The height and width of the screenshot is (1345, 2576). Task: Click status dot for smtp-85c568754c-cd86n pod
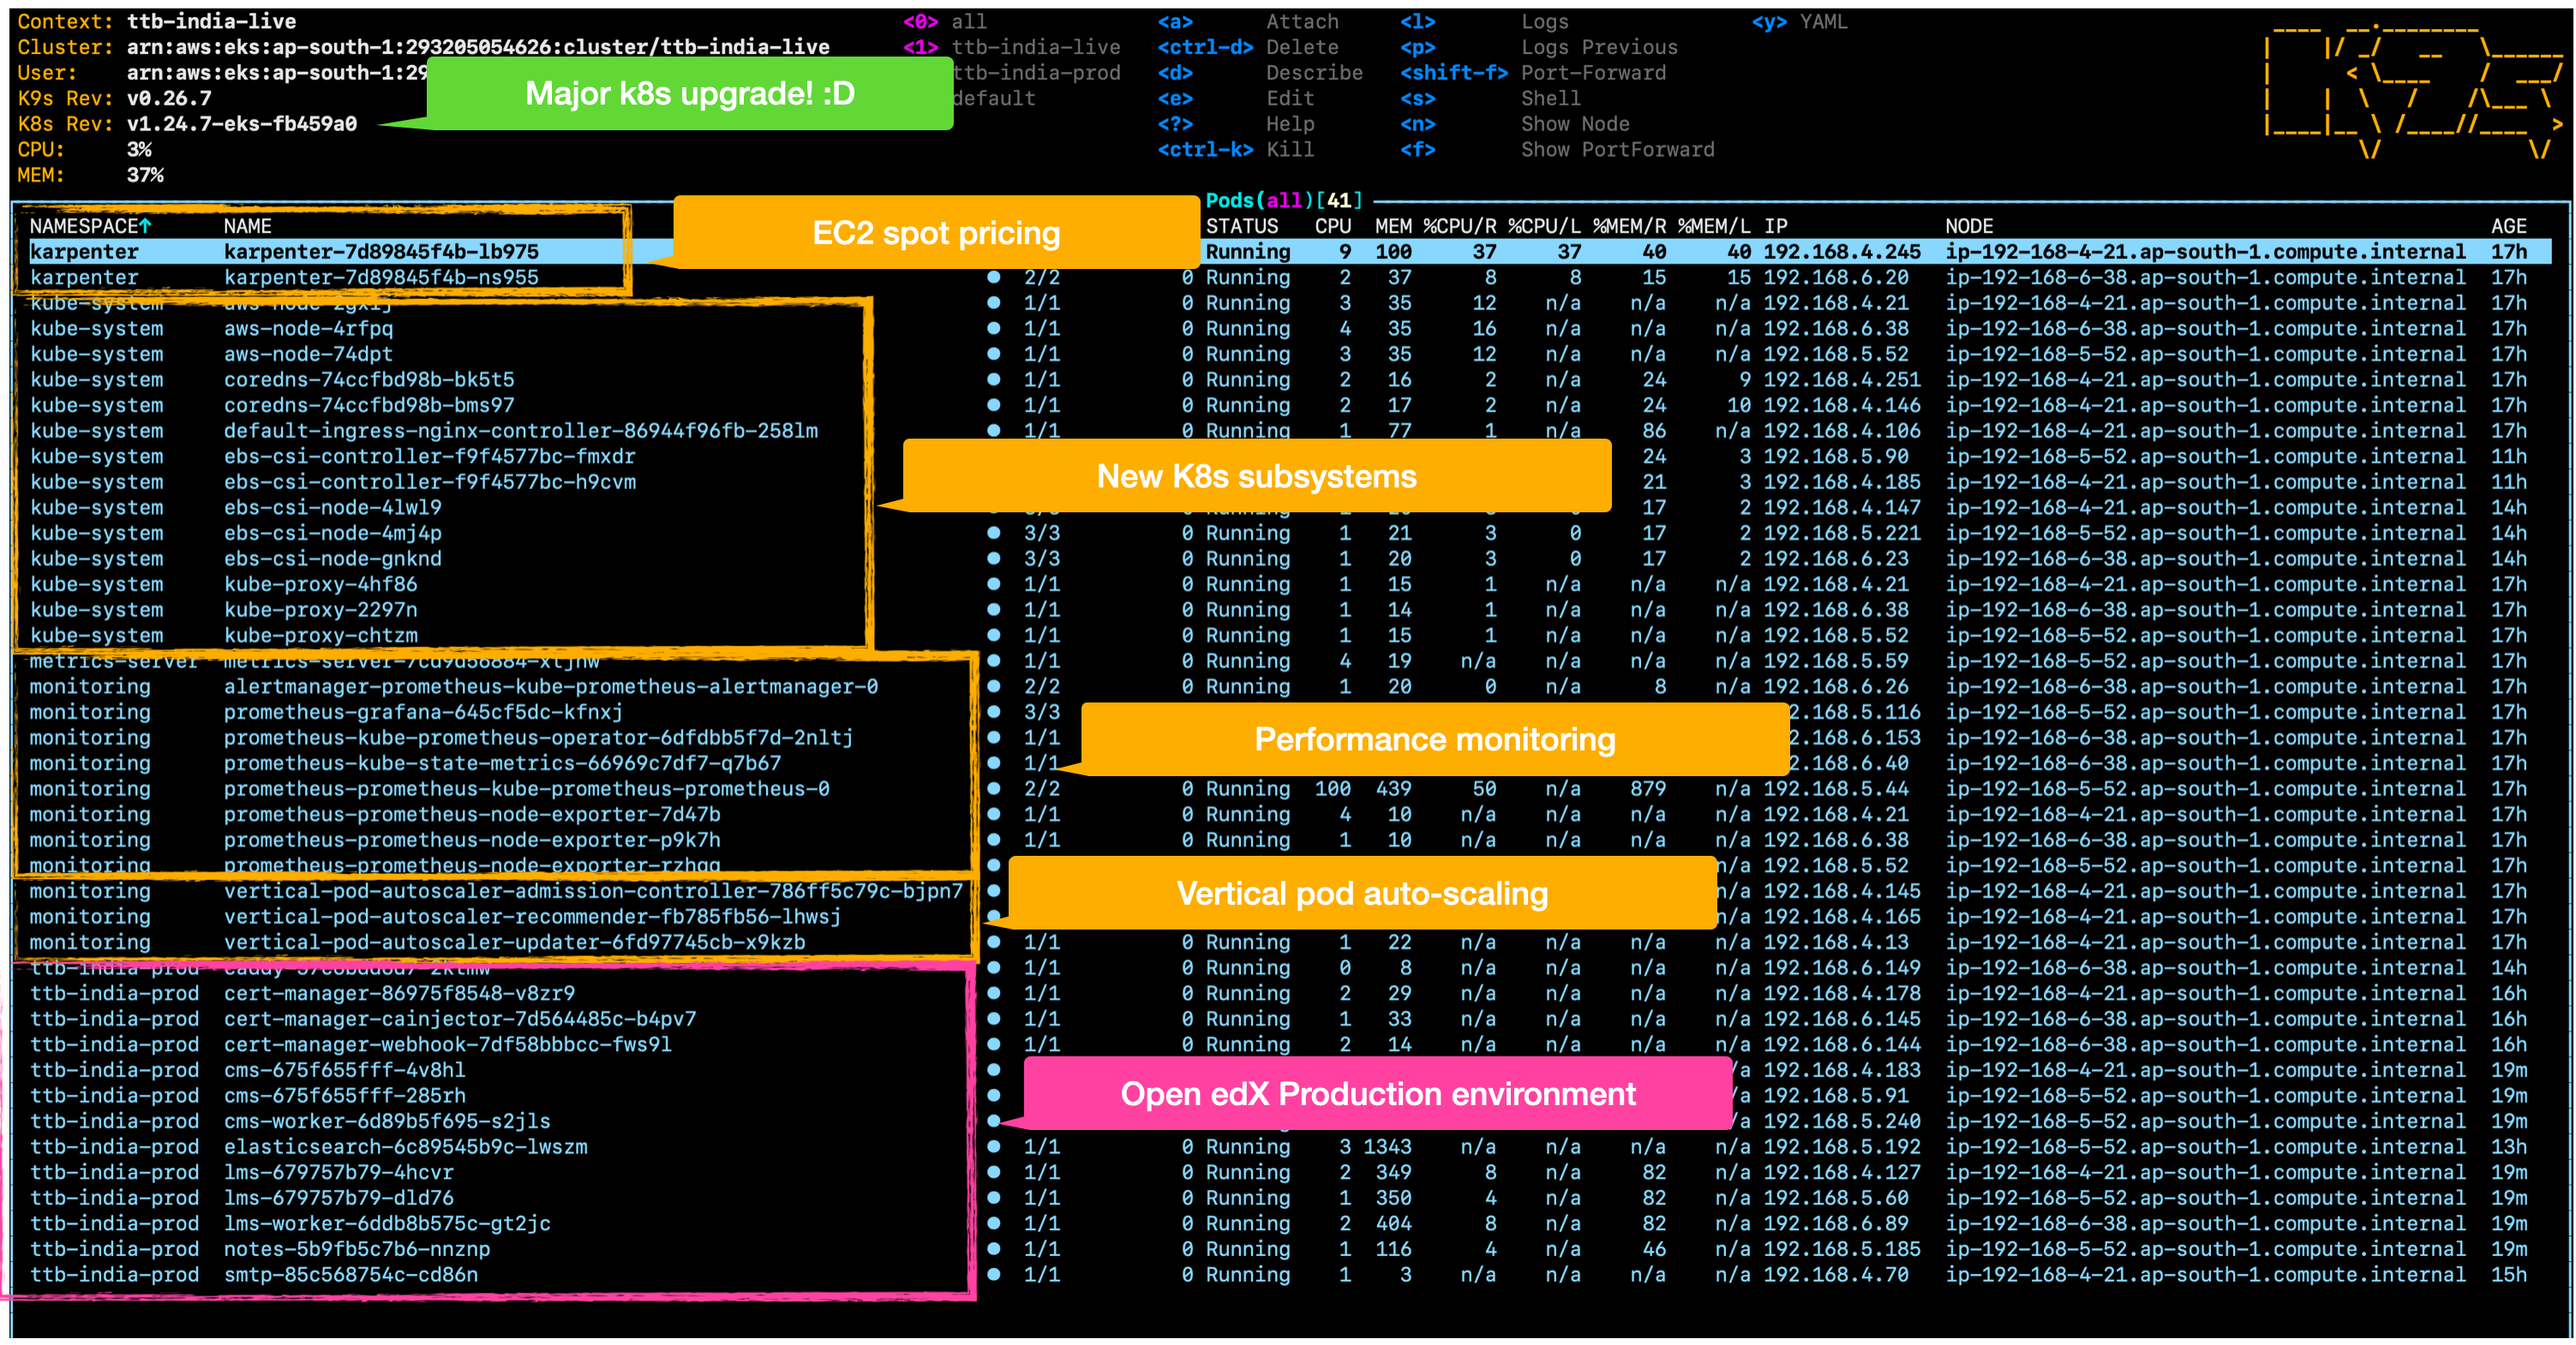click(993, 1275)
